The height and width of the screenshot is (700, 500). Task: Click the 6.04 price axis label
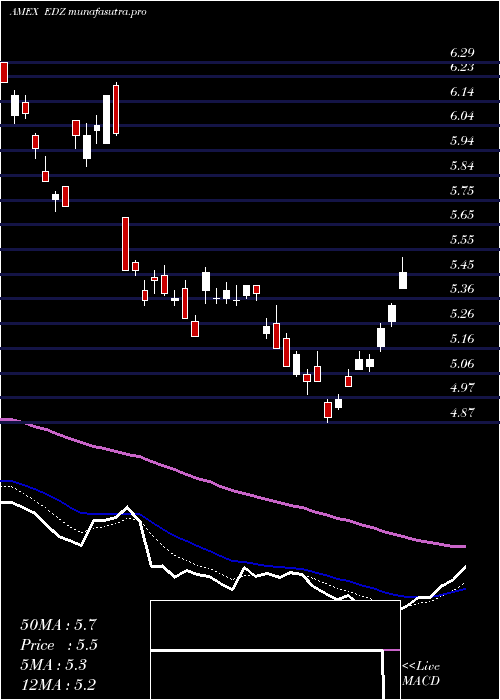click(462, 116)
